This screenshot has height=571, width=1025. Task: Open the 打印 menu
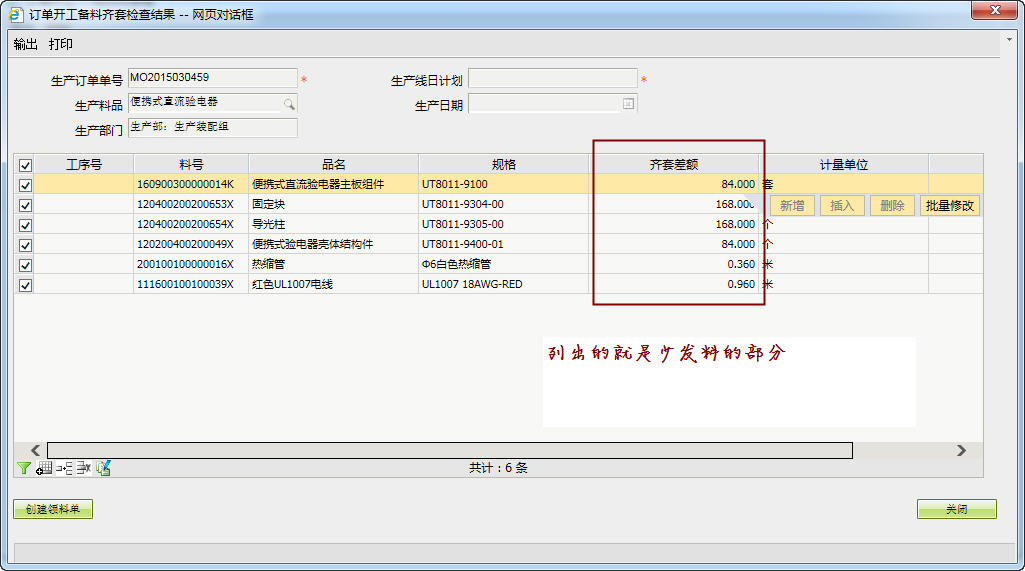point(60,44)
